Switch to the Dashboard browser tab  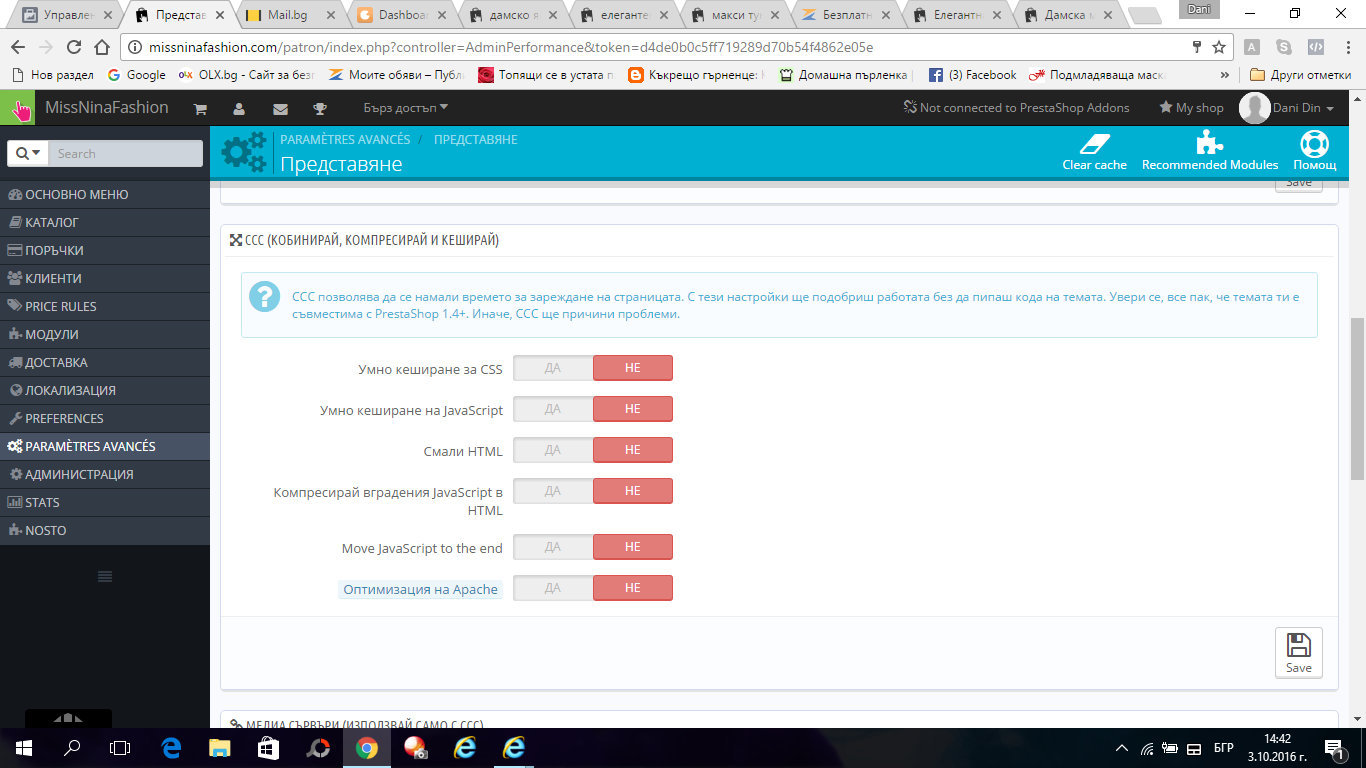(403, 15)
